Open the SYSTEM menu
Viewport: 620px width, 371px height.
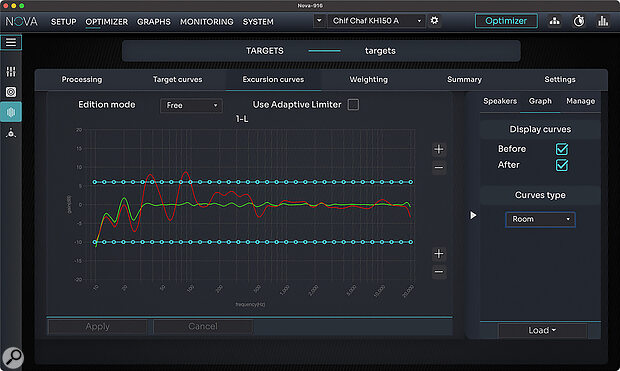pyautogui.click(x=258, y=22)
